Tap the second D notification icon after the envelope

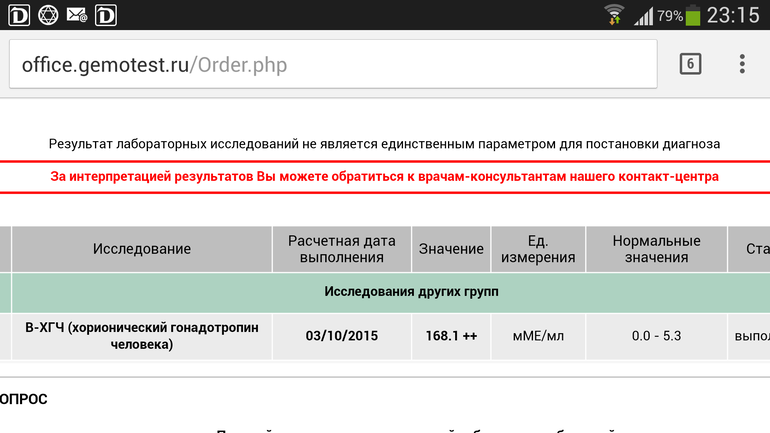click(106, 15)
